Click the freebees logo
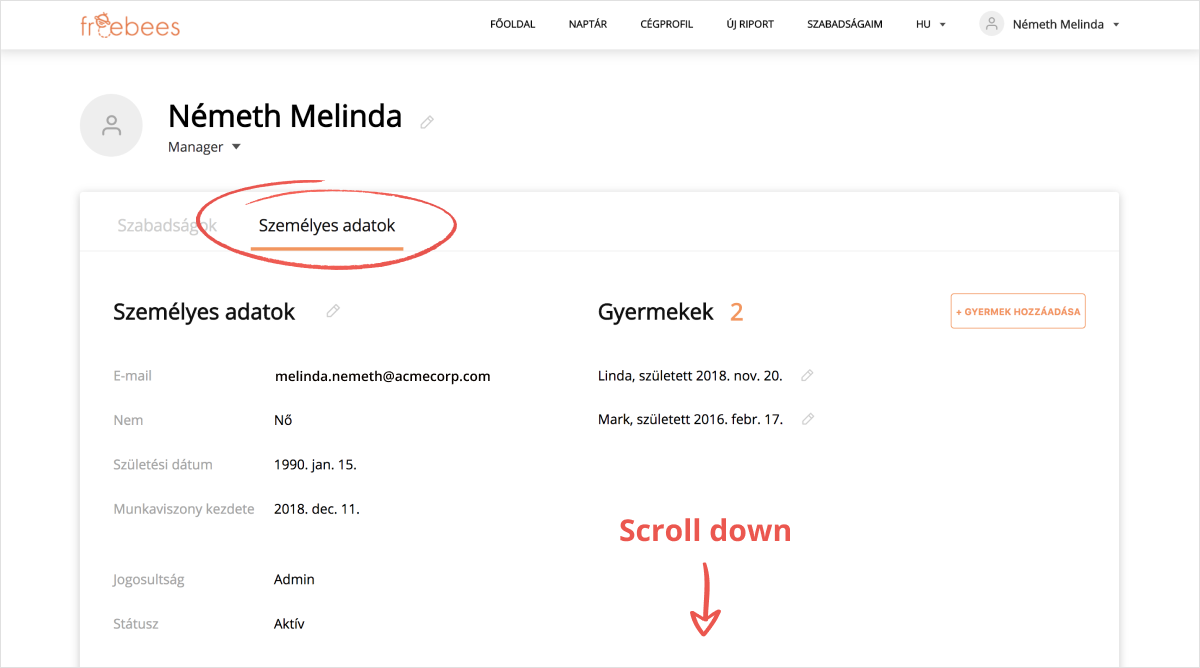Screen dimensions: 1200x668 [x=130, y=24]
